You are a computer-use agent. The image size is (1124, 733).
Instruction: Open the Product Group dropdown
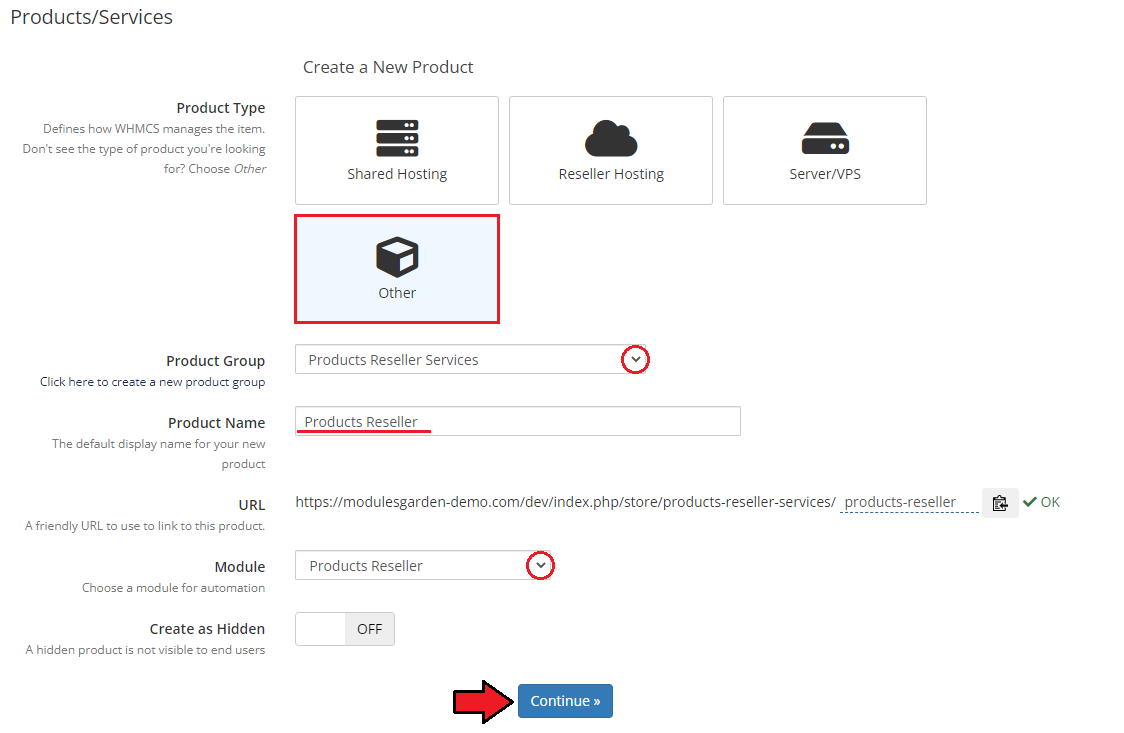click(470, 359)
